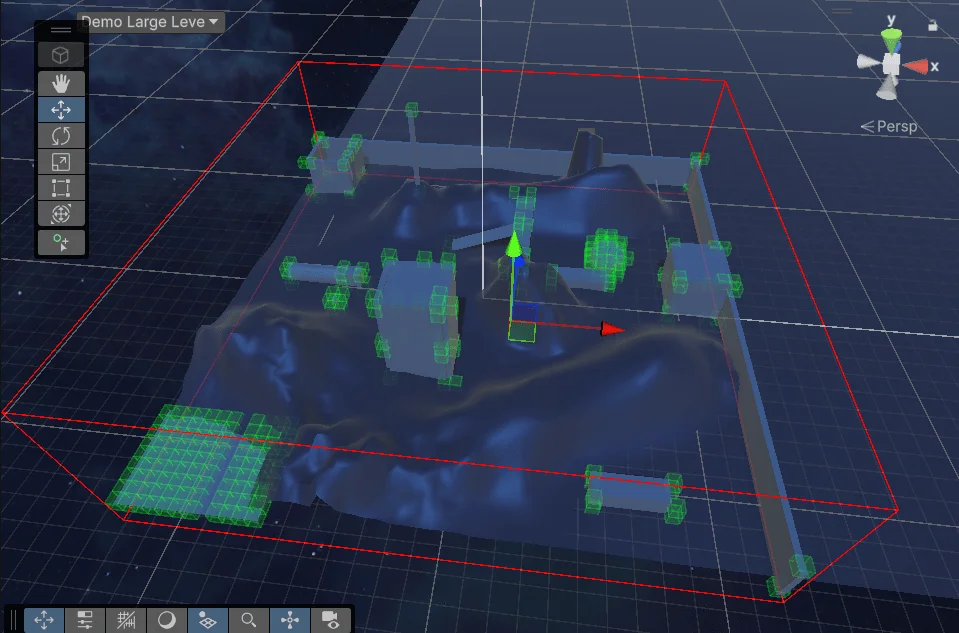Toggle the grid plane button in bottom toolbar

click(208, 620)
